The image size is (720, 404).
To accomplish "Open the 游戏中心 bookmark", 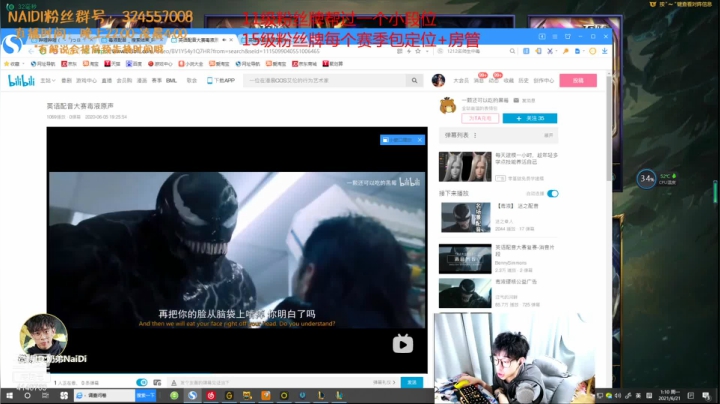I will point(160,64).
